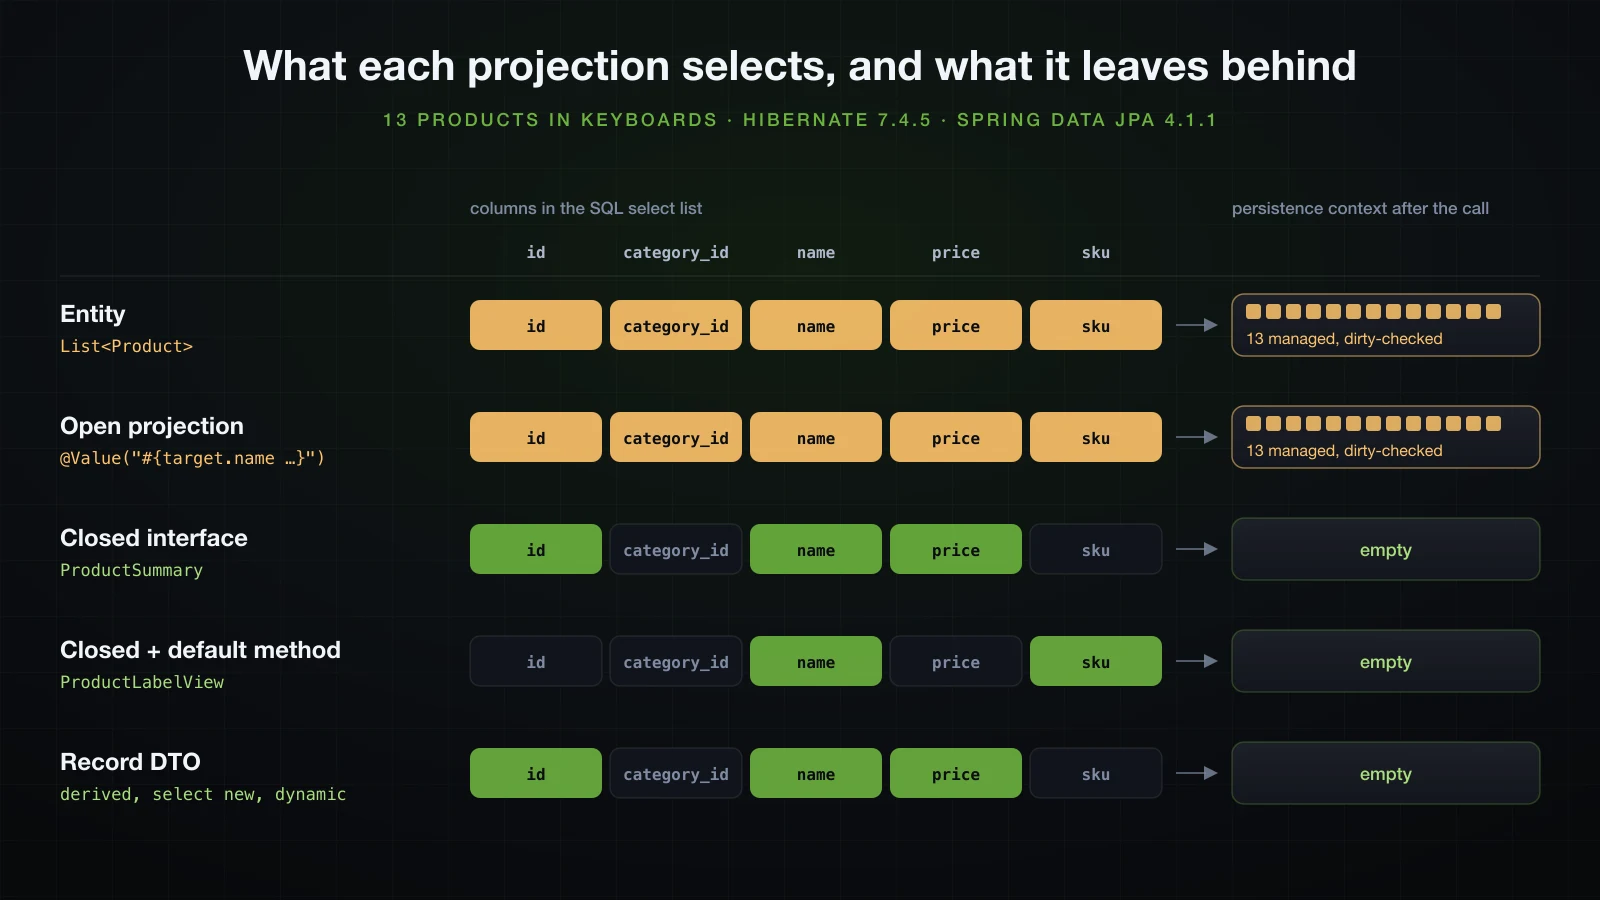Click the price column header
Screen dimensions: 1600x900
coord(956,253)
